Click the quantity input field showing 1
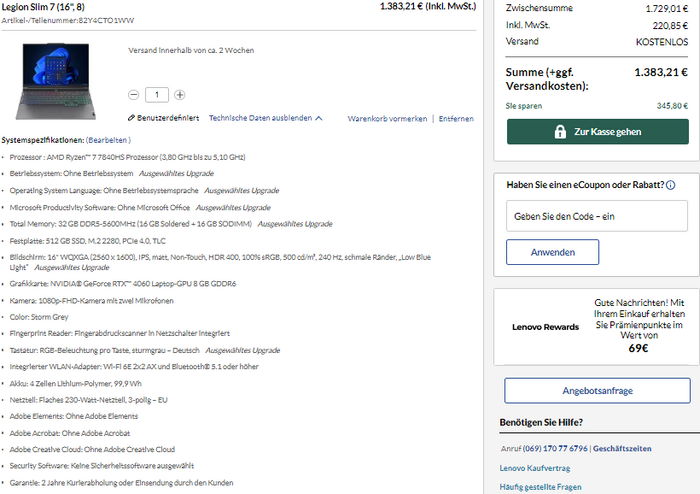Viewport: 700px width, 494px height. [157, 95]
